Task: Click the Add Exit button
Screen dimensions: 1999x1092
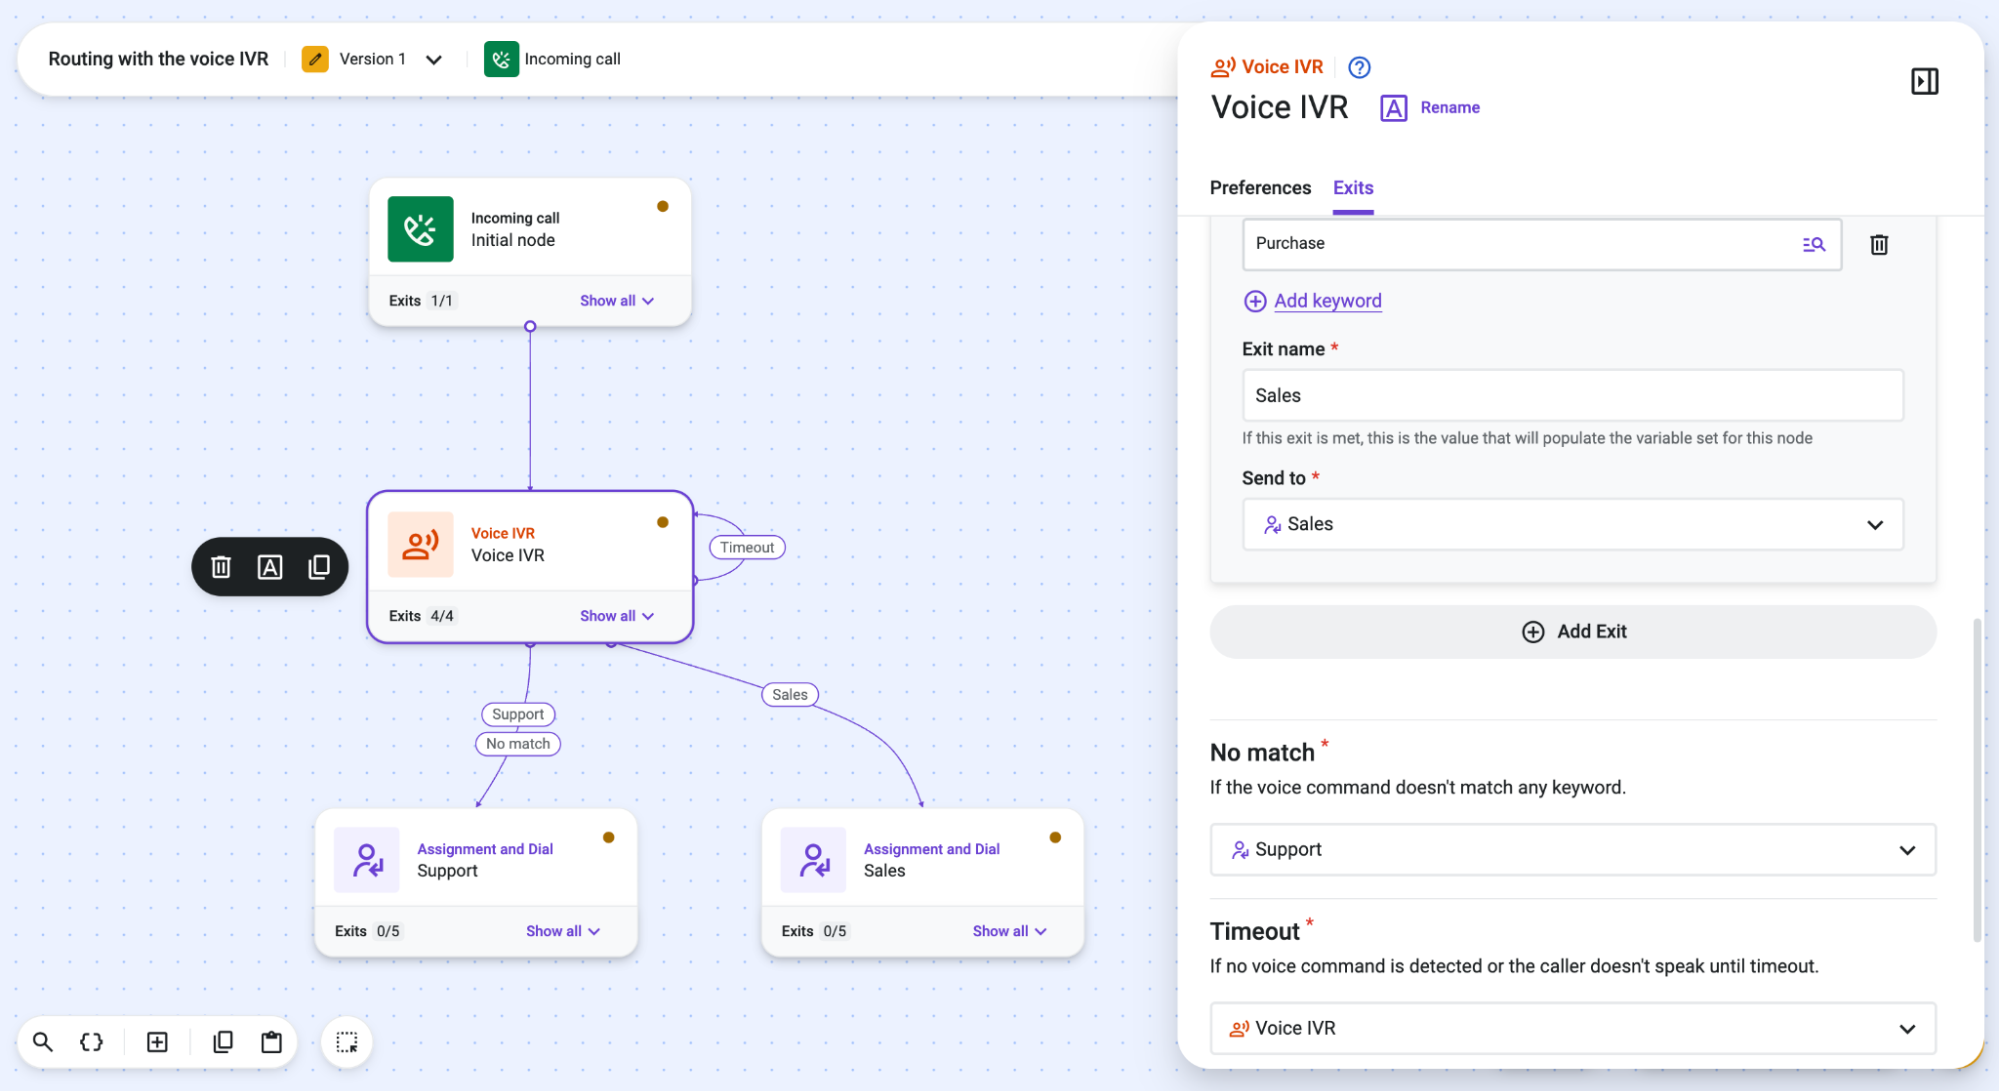Action: 1572,632
